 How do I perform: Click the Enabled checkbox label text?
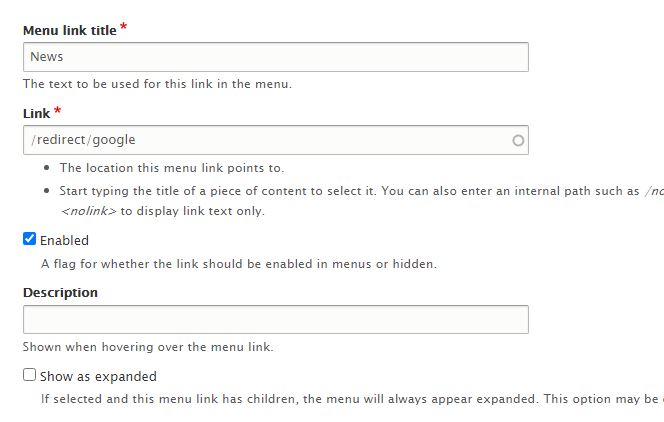pyautogui.click(x=64, y=240)
